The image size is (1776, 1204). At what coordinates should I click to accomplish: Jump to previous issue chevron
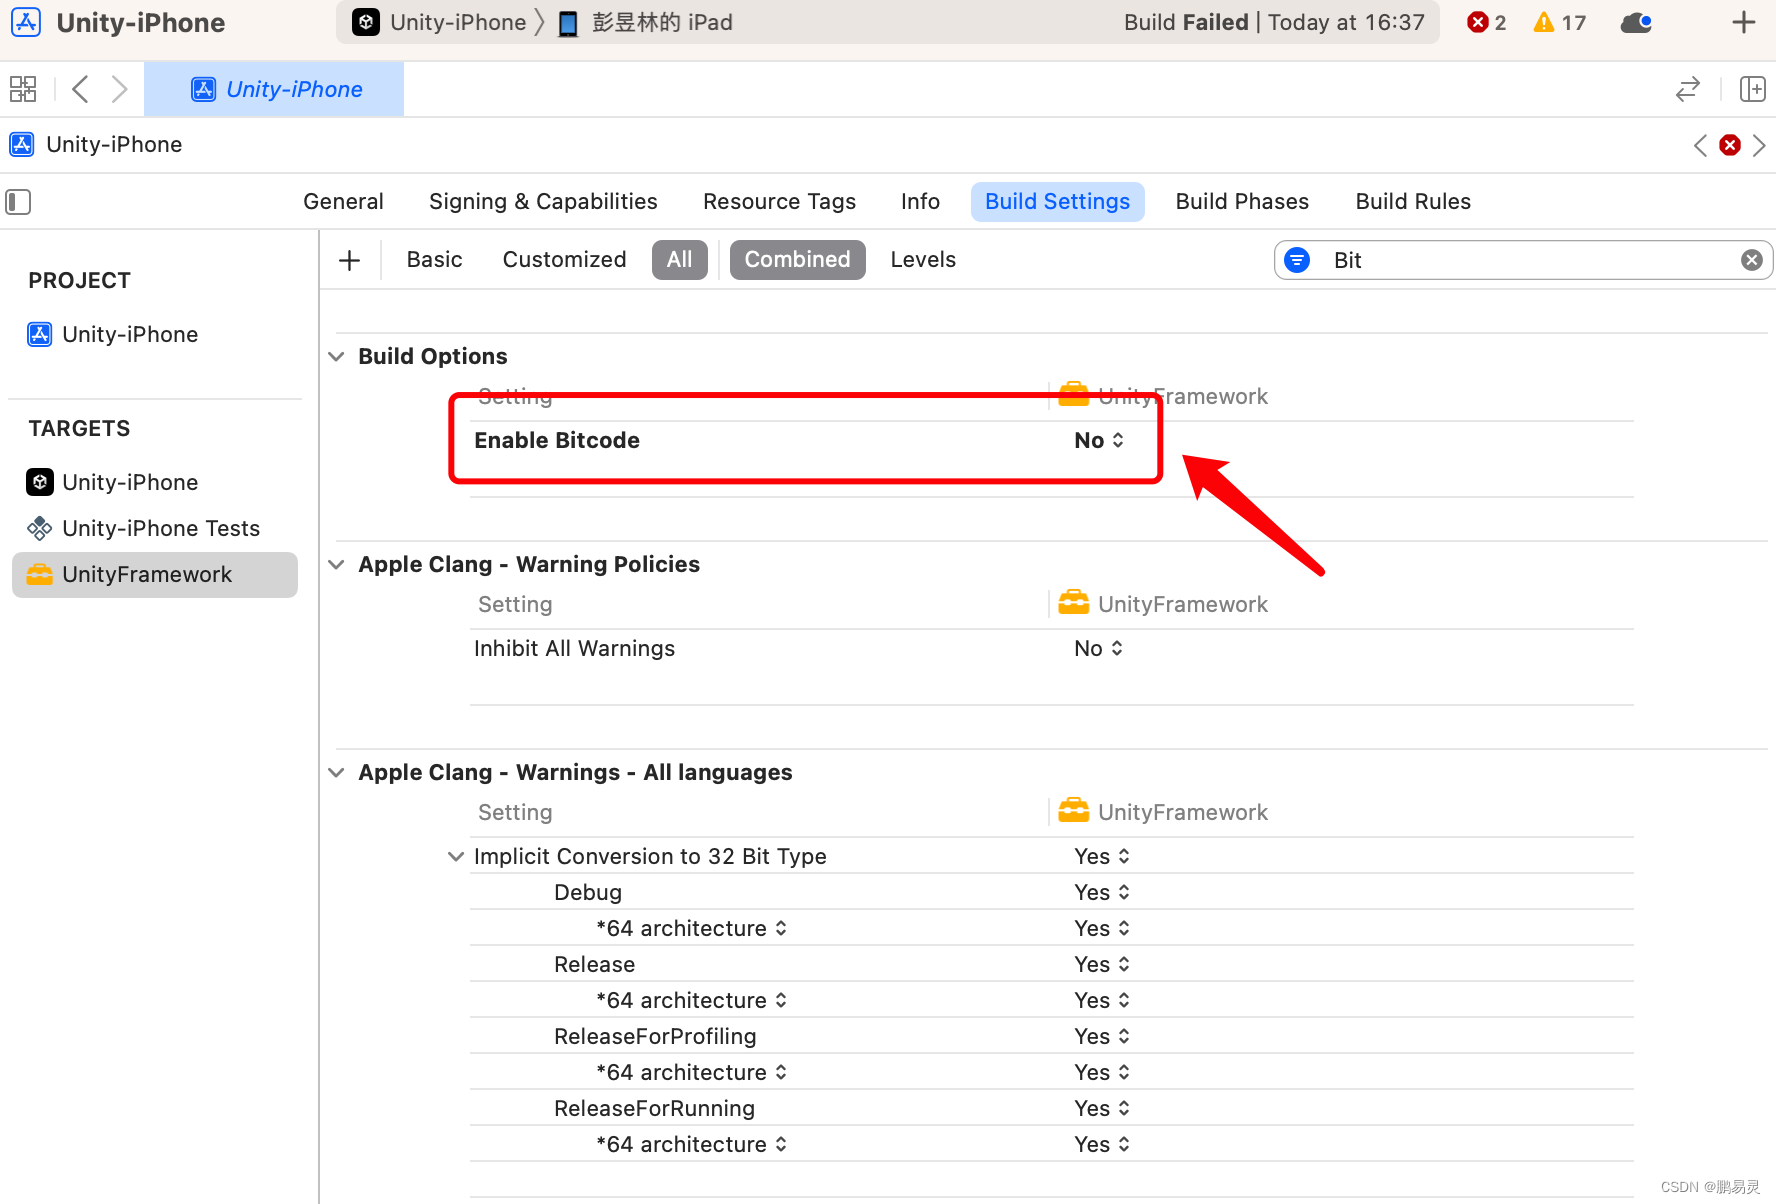[1700, 145]
